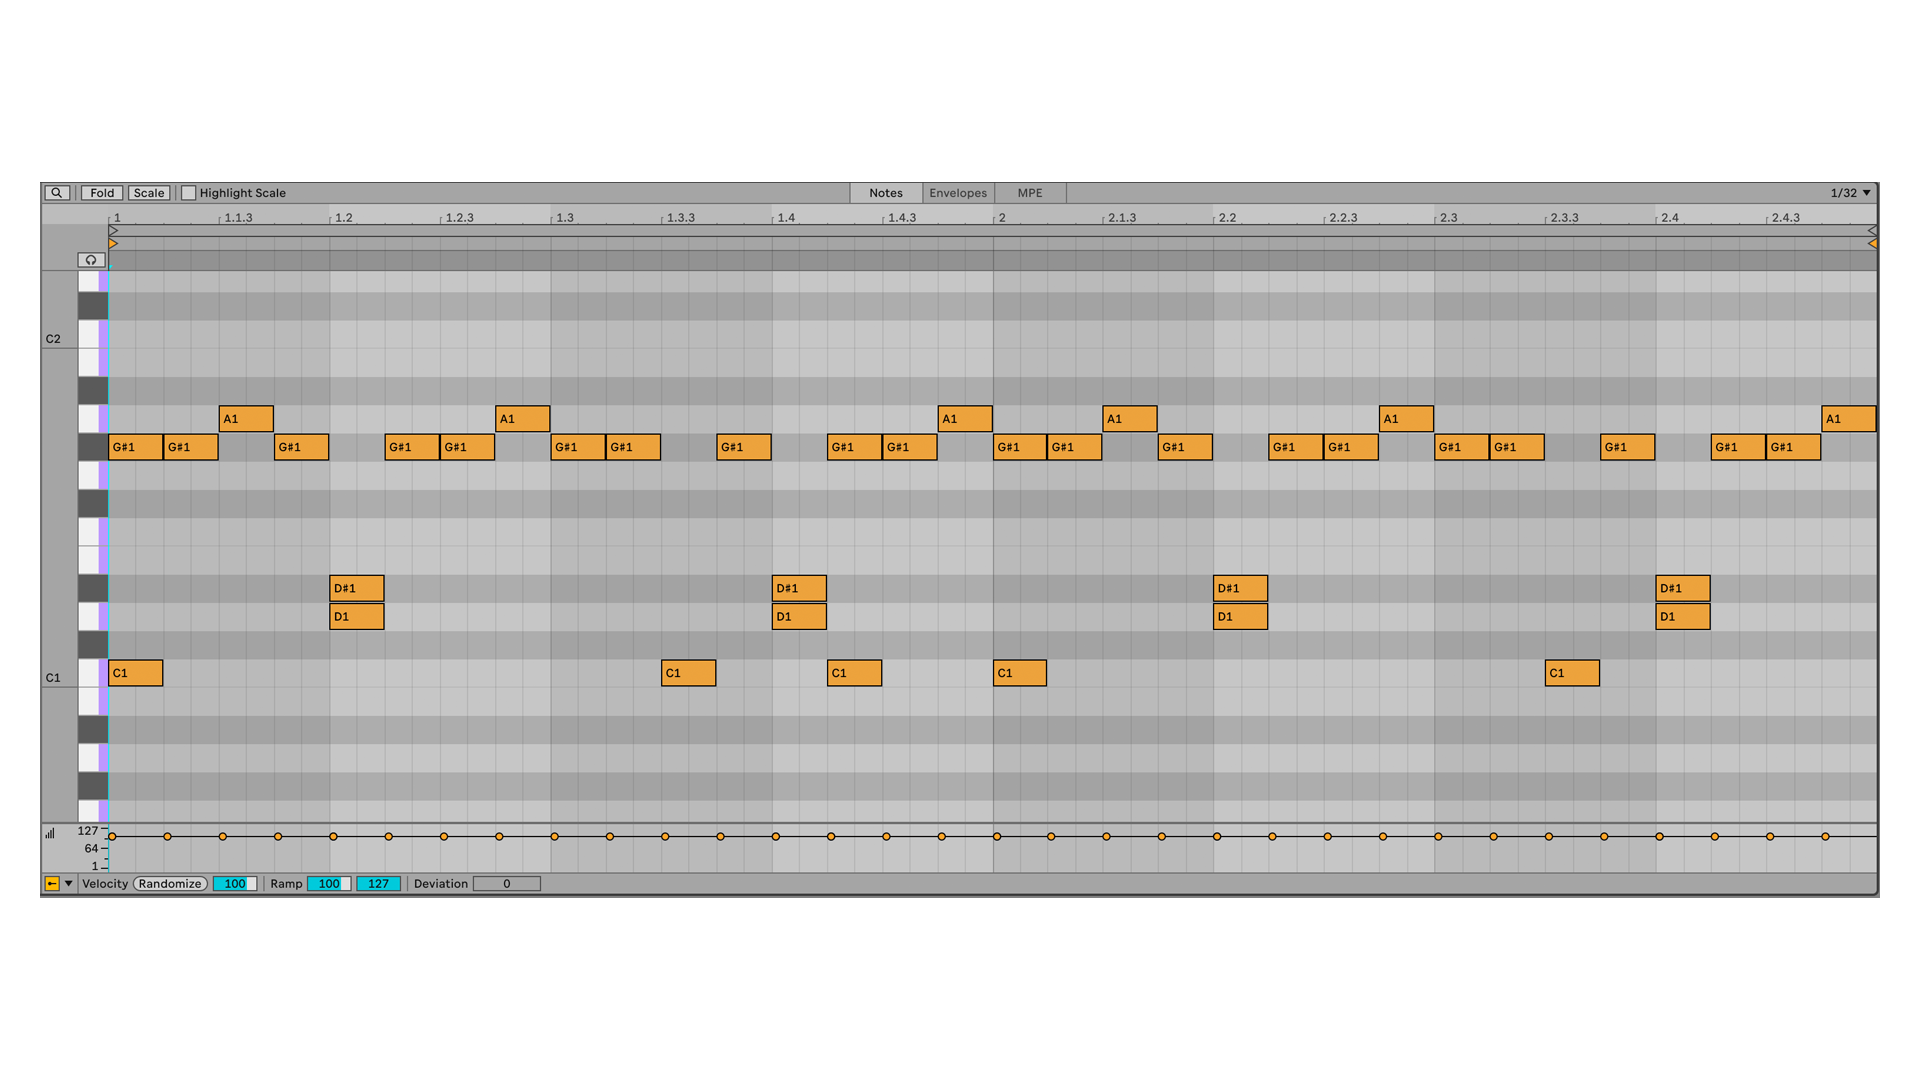Click the orange loop end marker
The image size is (1920, 1080).
1872,244
